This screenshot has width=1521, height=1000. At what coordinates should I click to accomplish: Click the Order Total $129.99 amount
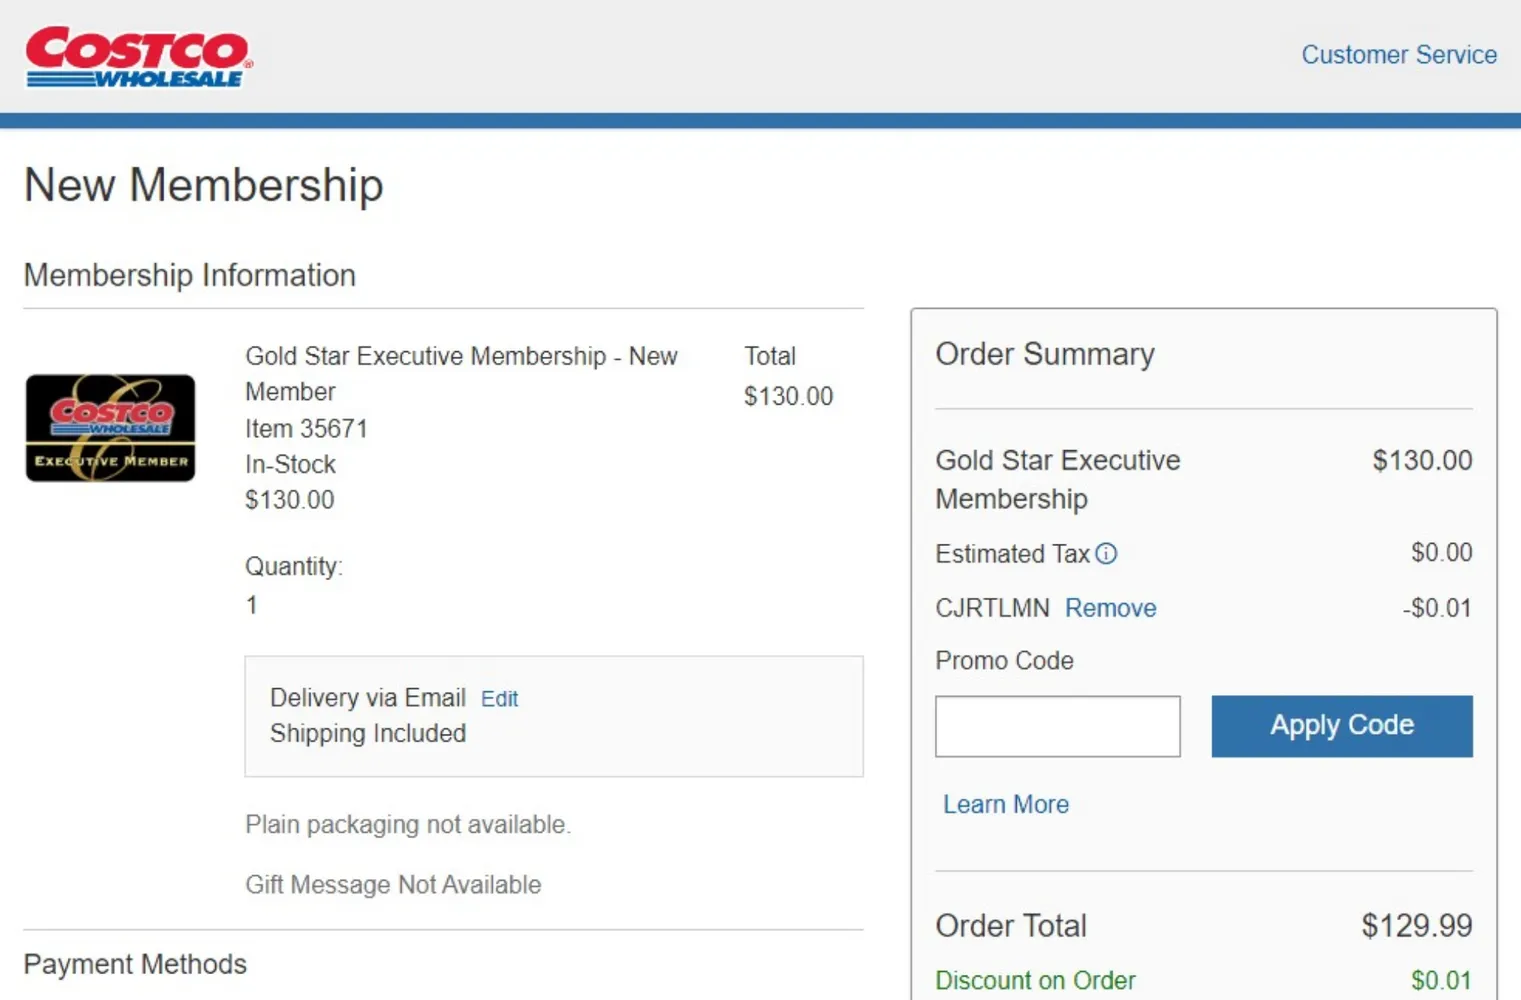point(1416,926)
